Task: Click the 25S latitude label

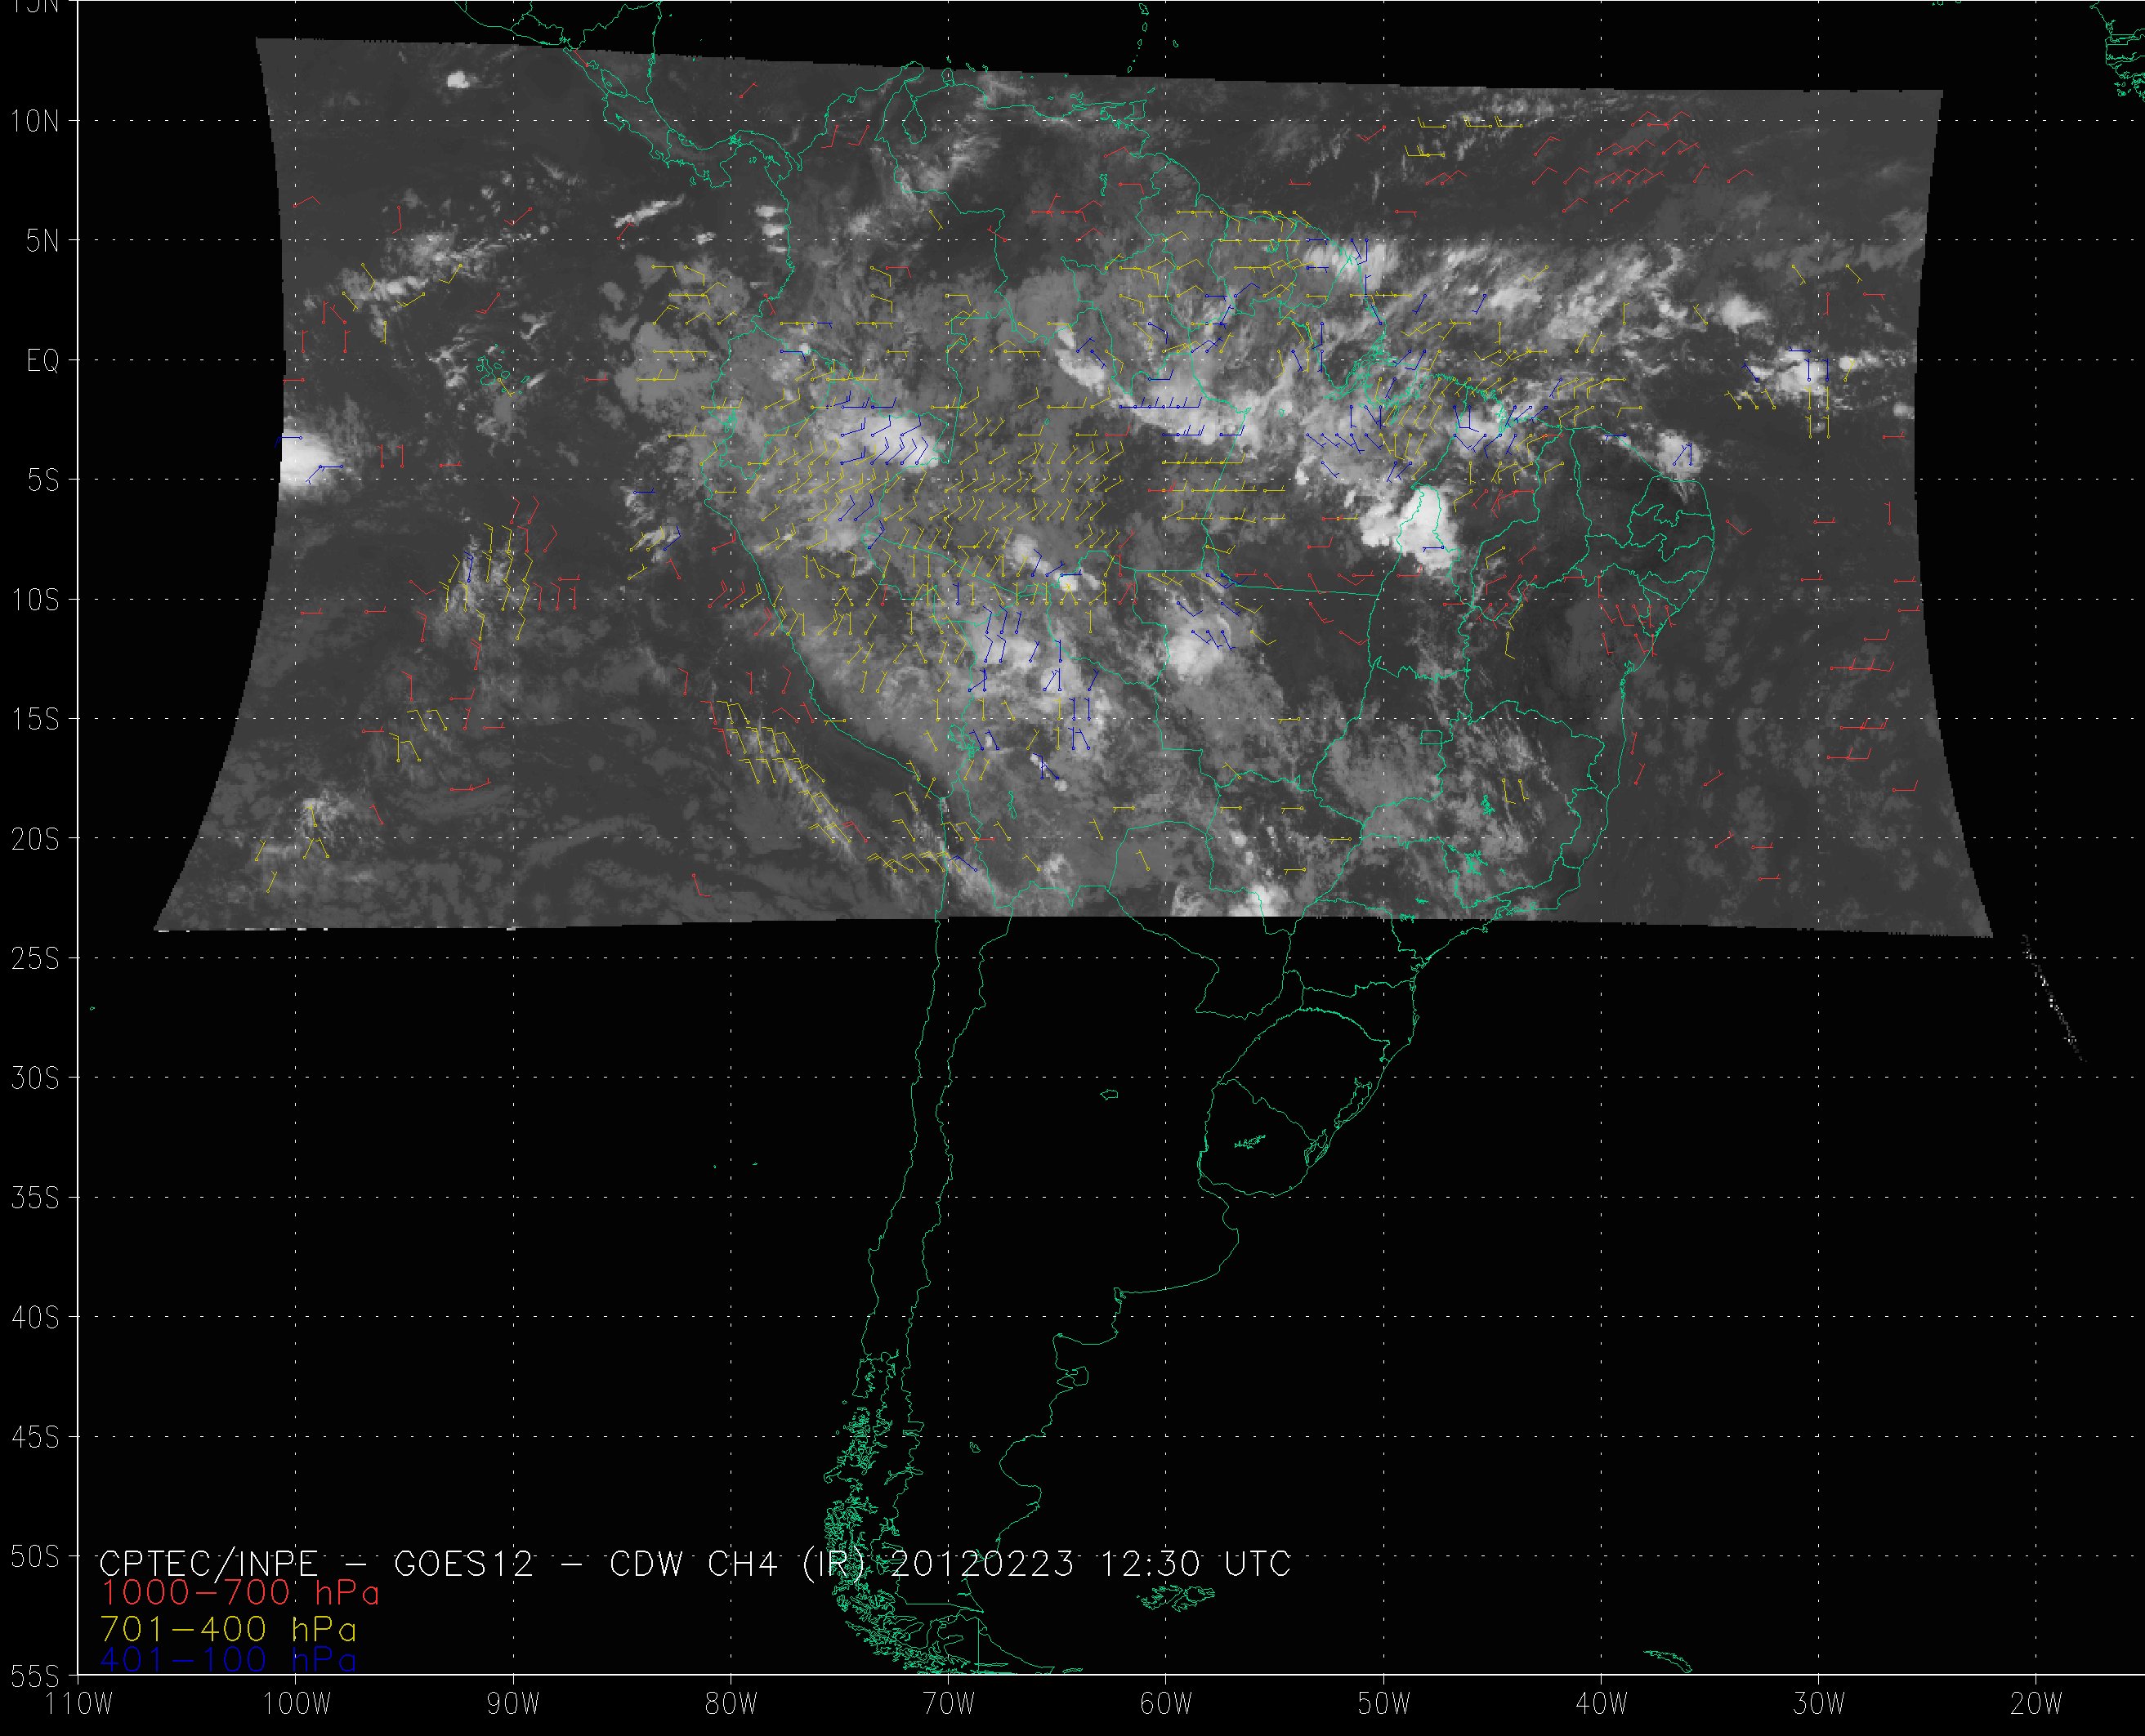Action: (35, 959)
